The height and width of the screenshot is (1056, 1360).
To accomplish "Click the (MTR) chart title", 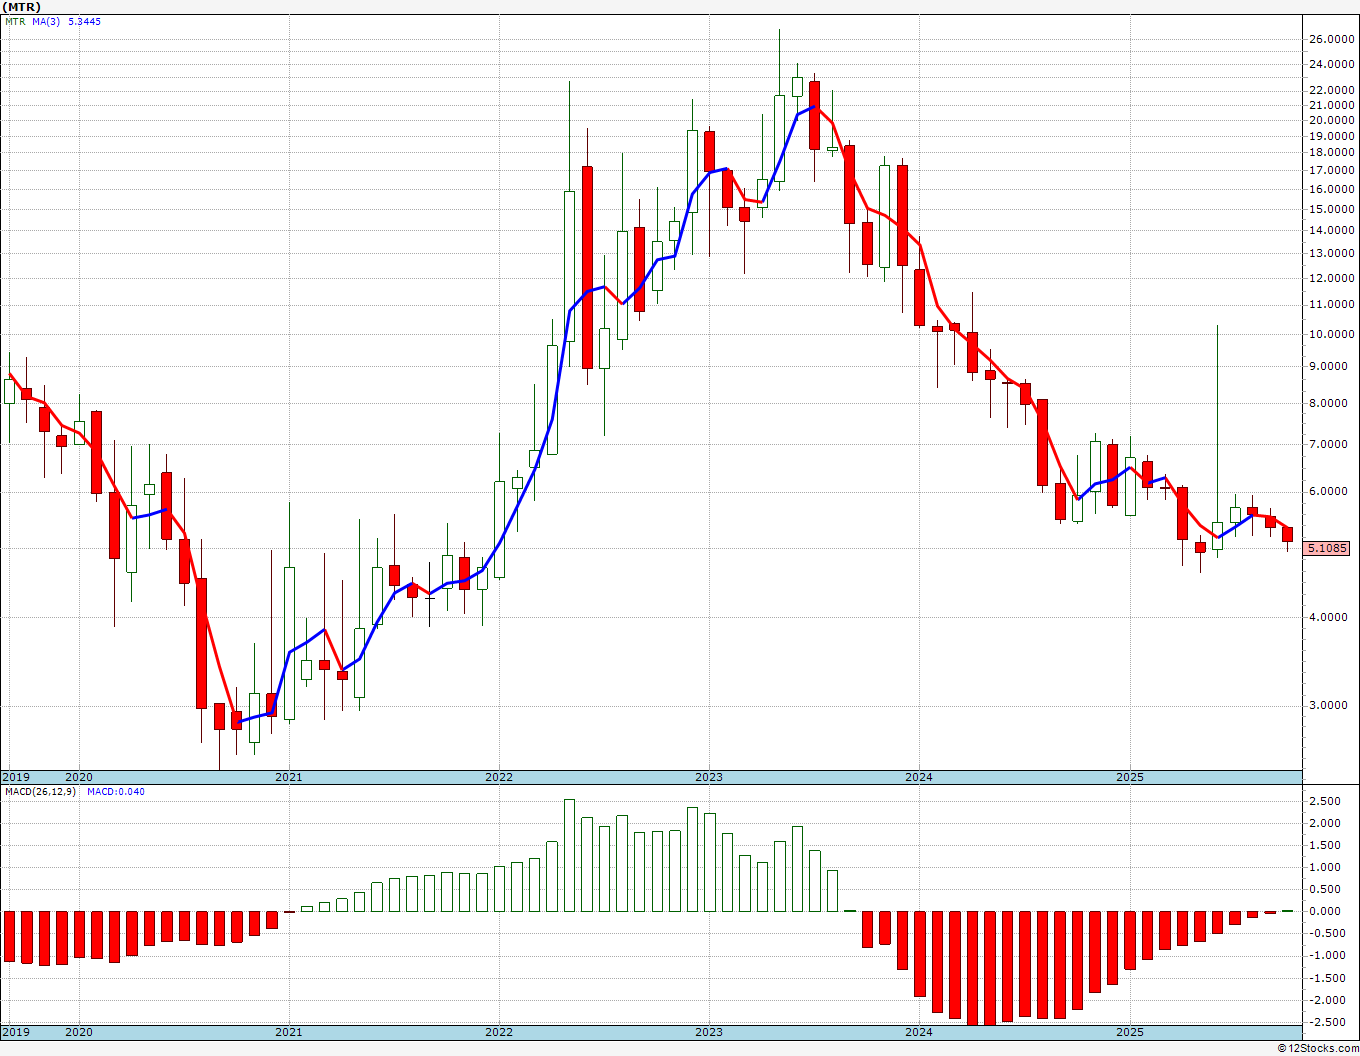I will (x=22, y=7).
